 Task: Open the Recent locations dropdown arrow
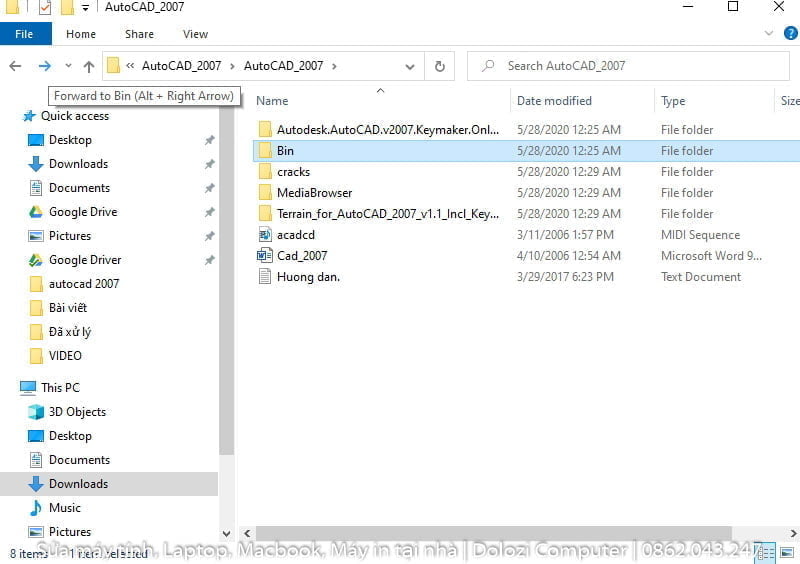(68, 66)
